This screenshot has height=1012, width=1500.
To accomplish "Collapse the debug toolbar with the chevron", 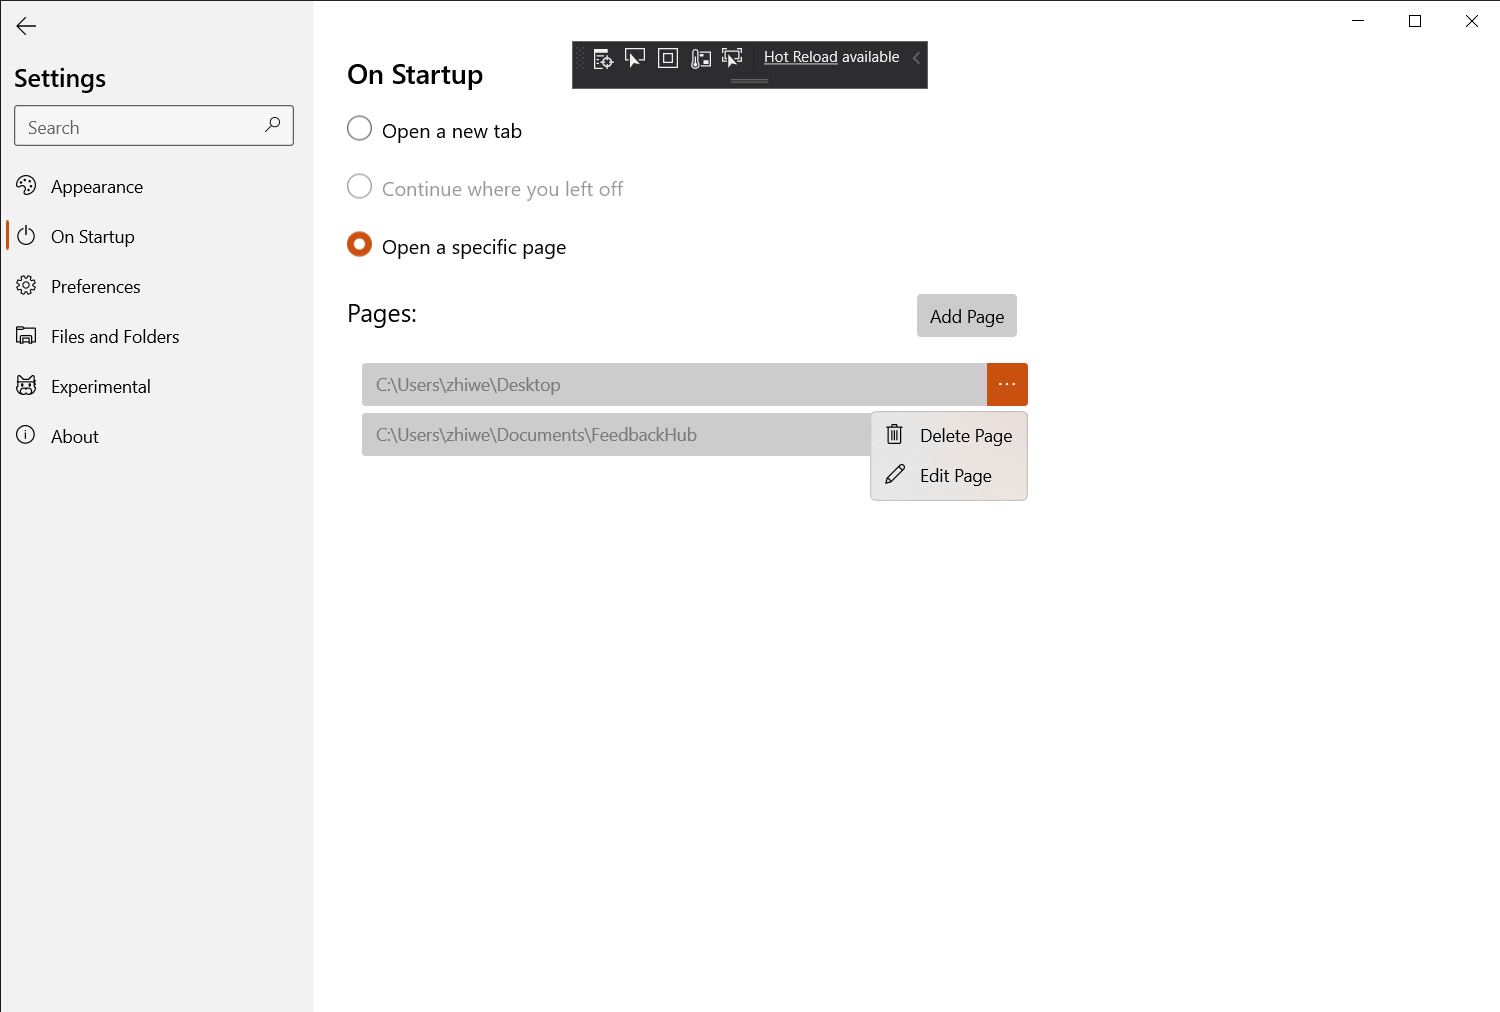I will [x=916, y=58].
